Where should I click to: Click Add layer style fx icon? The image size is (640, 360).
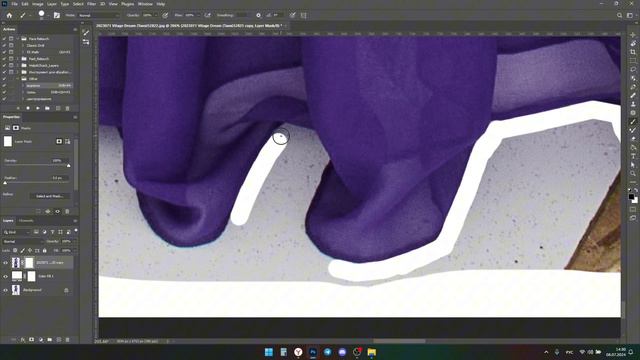tap(22, 340)
